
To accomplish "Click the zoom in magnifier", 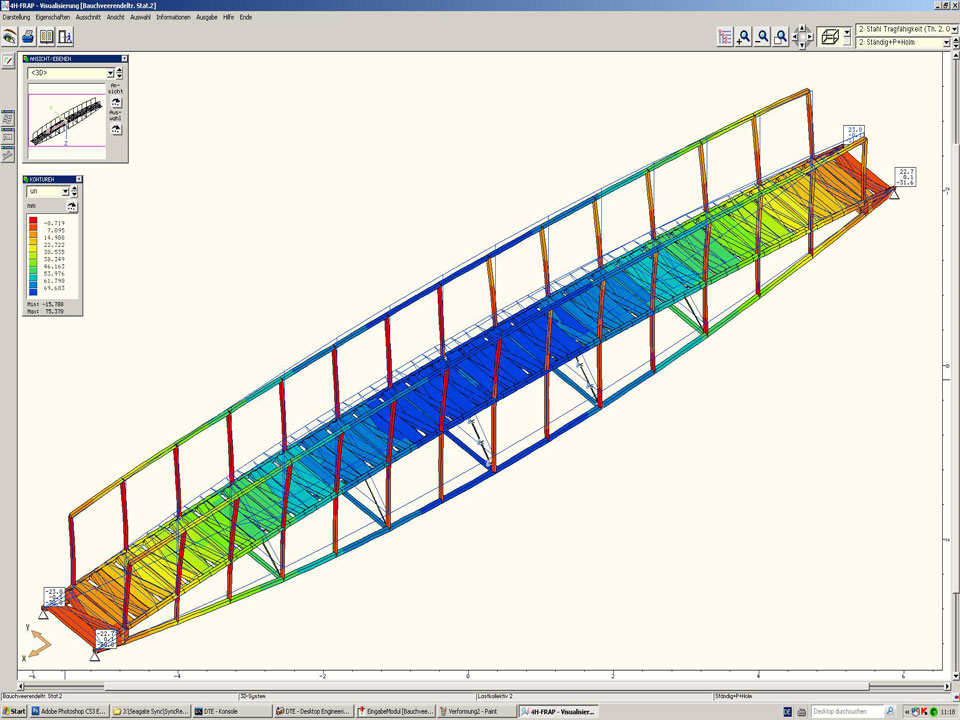I will [x=743, y=37].
